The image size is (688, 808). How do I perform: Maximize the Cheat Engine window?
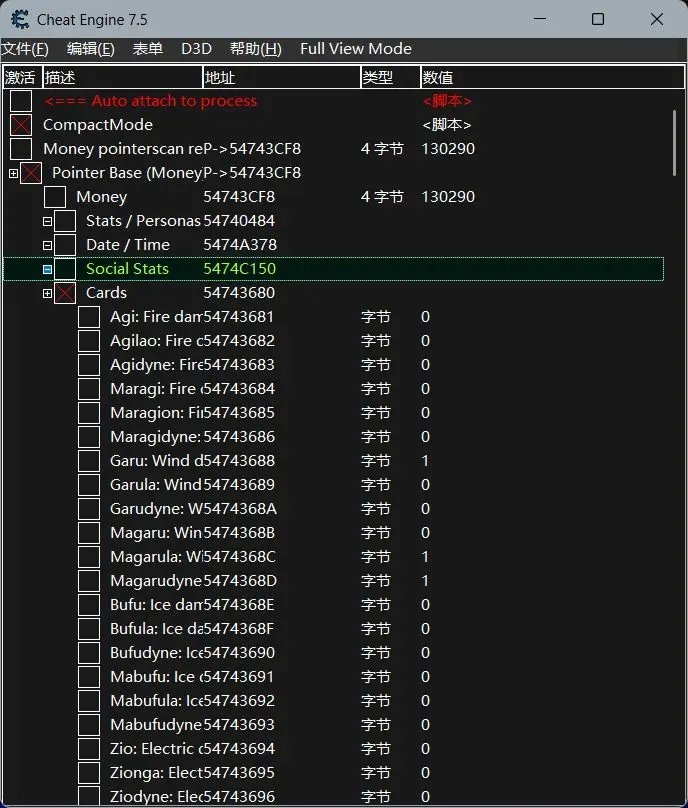598,20
